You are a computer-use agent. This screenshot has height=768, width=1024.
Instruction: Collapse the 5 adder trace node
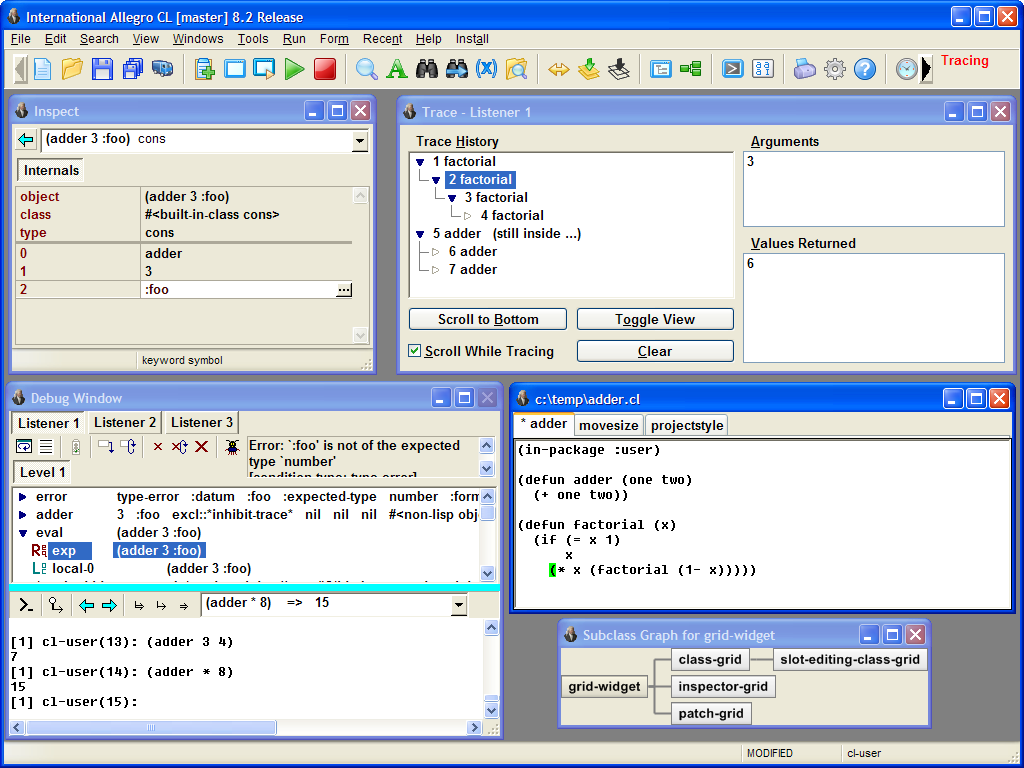[x=420, y=234]
